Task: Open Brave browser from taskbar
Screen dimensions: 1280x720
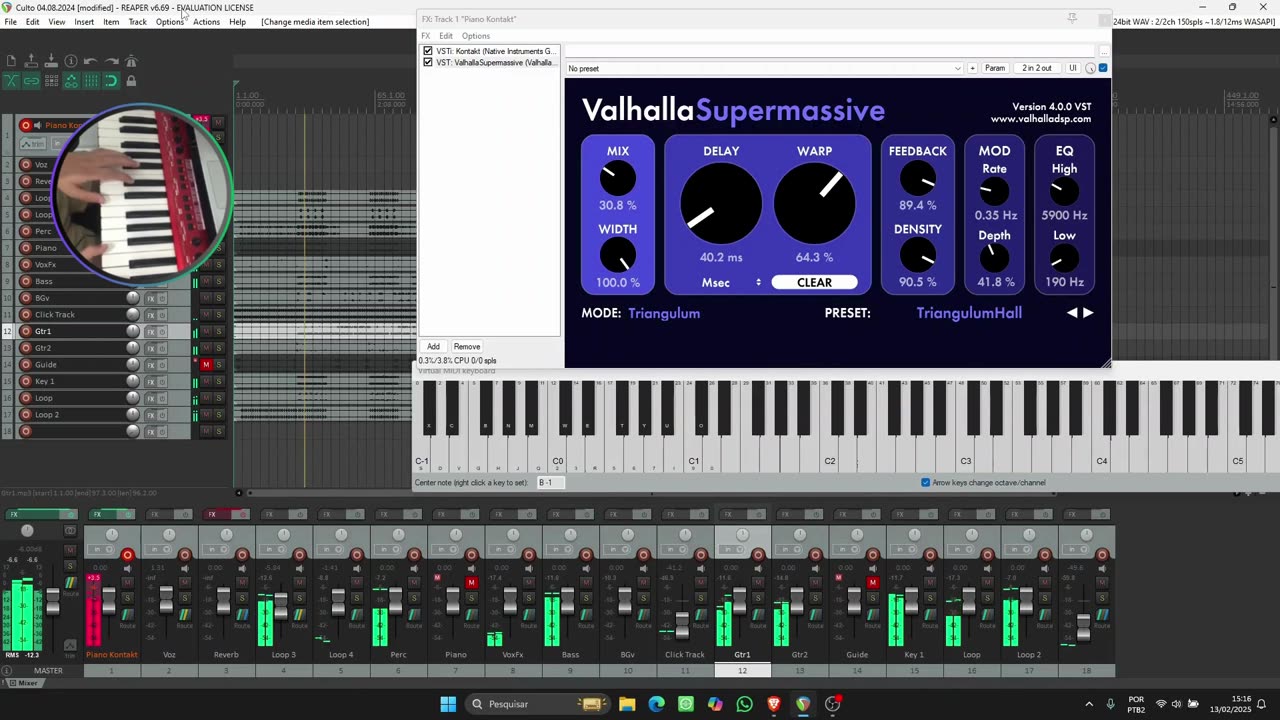Action: coord(773,704)
